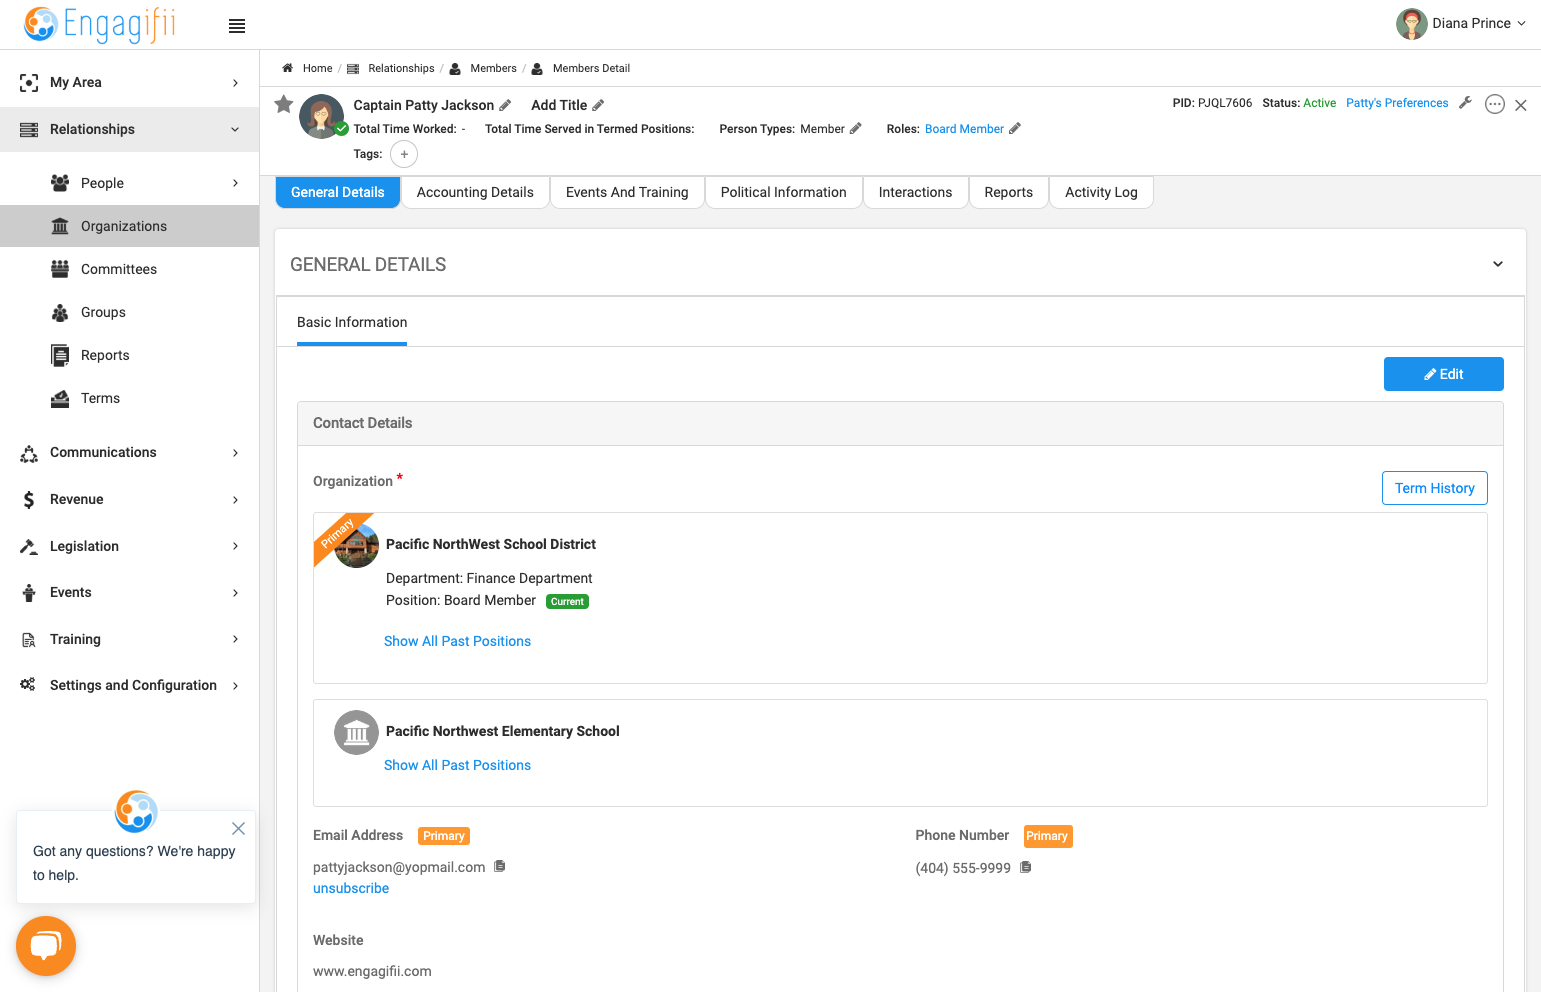Show all past positions for Pacific NorthWest School District

(x=457, y=641)
